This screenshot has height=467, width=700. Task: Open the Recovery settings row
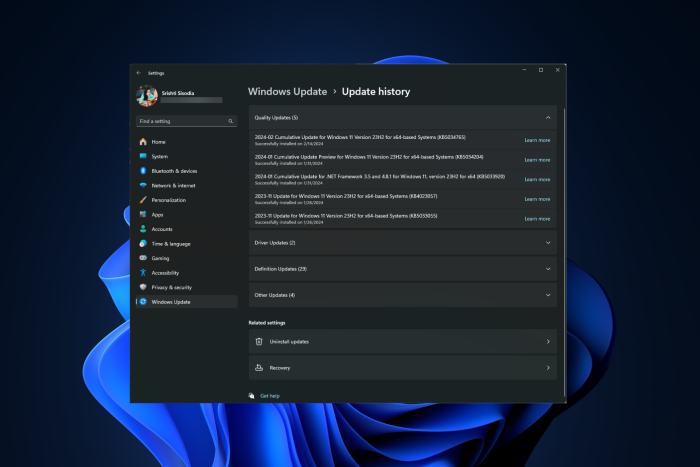[403, 368]
